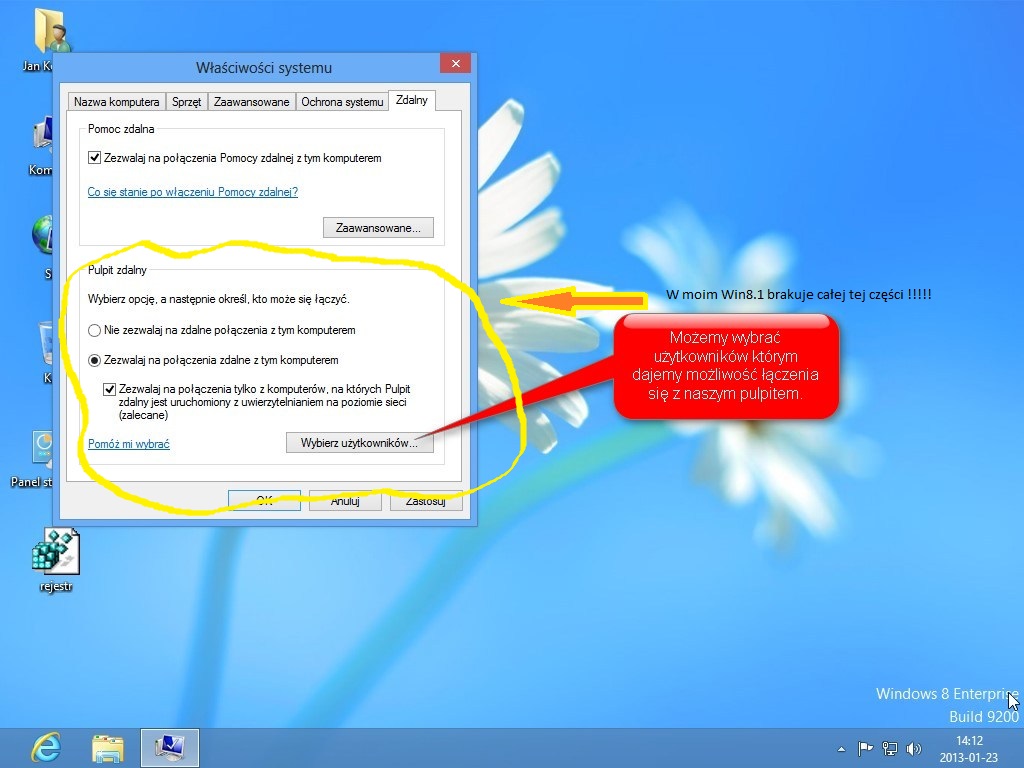Image resolution: width=1024 pixels, height=768 pixels.
Task: Select the Komputer desktop icon
Action: point(43,146)
